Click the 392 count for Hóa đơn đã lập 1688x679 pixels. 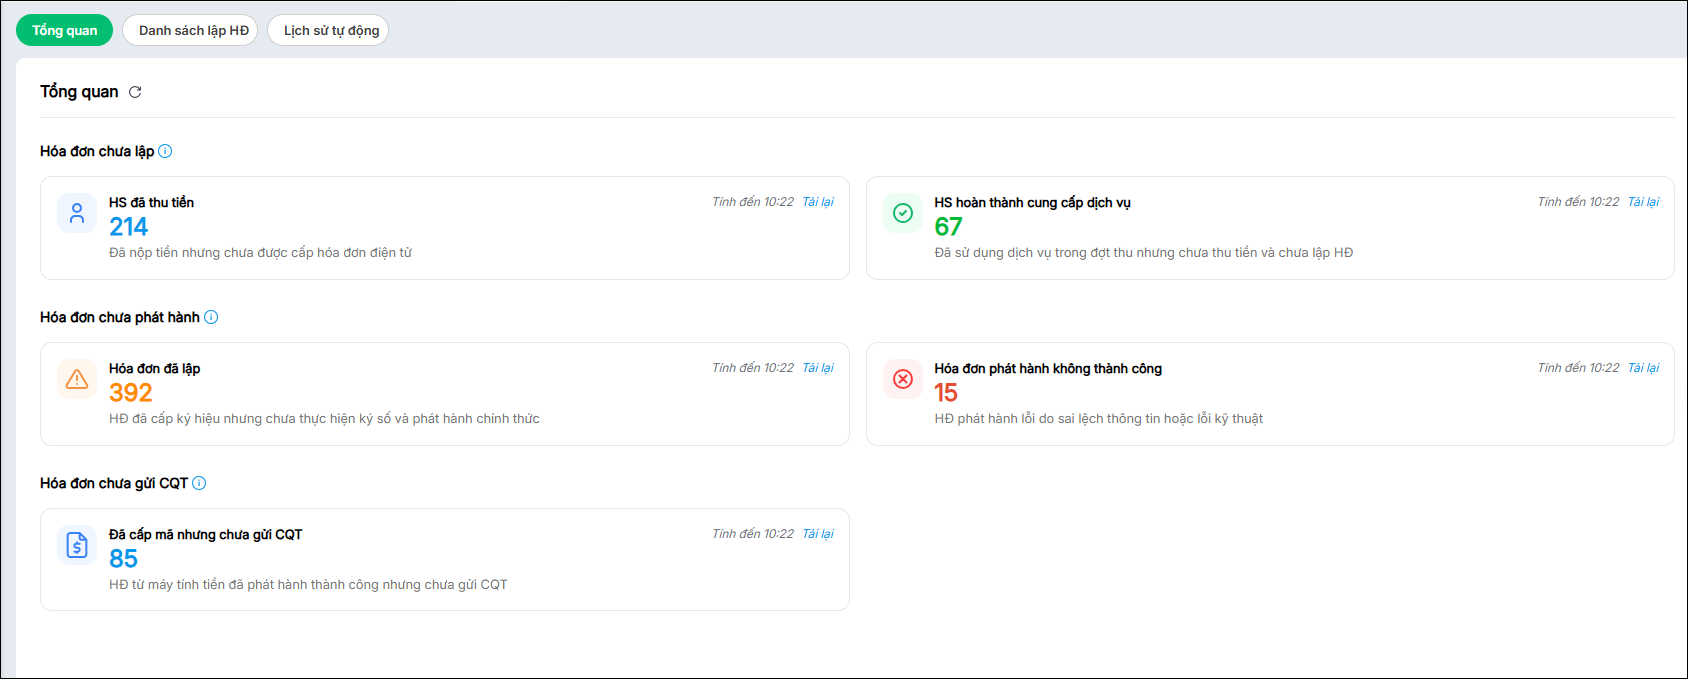pos(131,393)
